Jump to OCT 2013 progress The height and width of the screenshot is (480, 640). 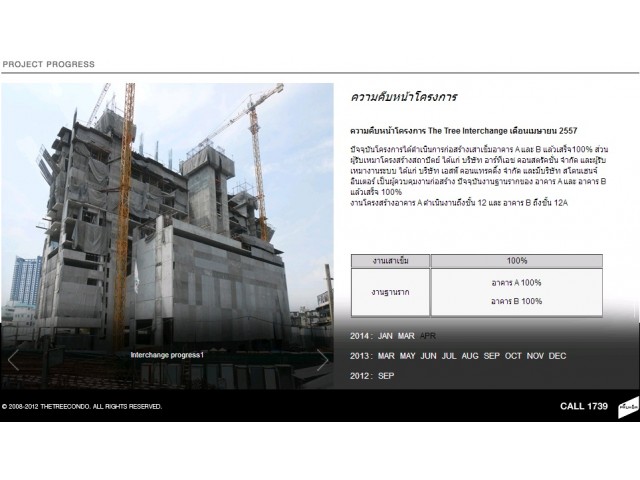click(513, 356)
